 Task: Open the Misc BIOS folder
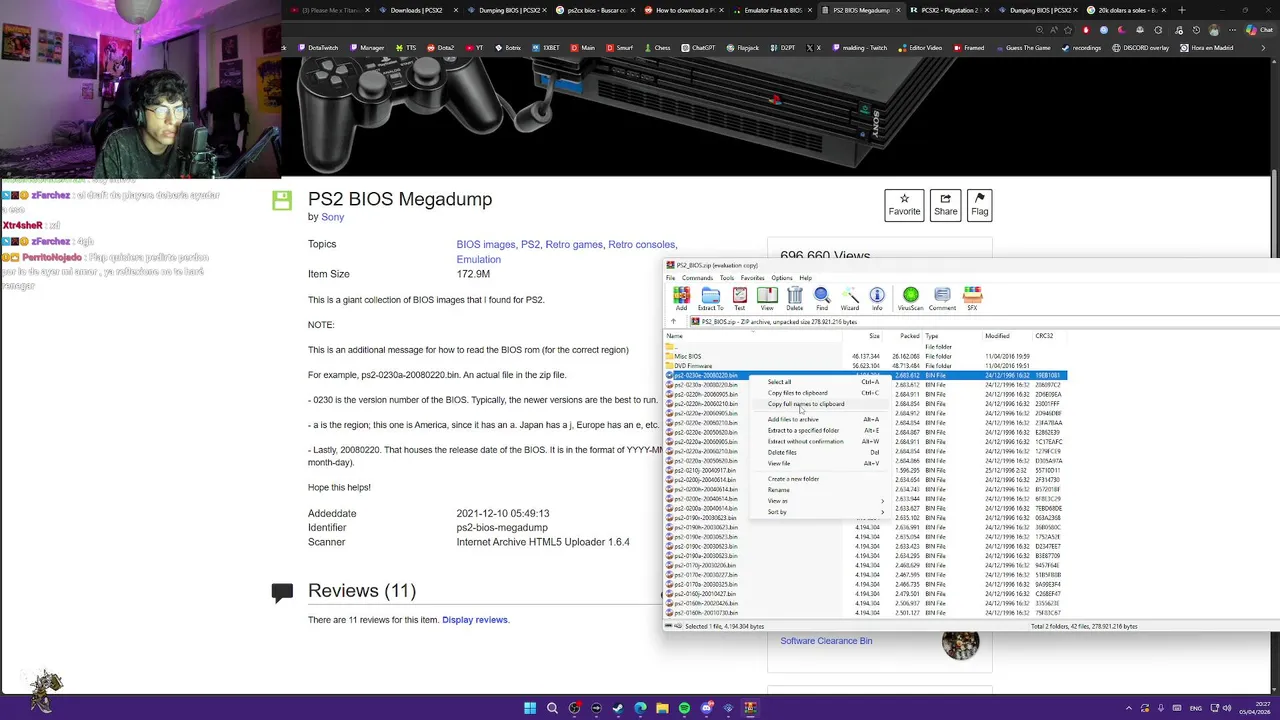coord(687,356)
